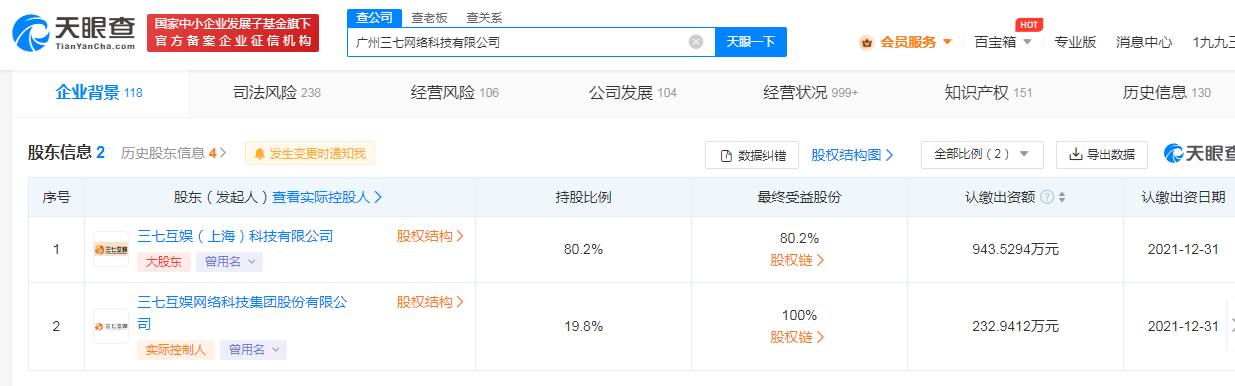Open 股权结构图 link

pos(852,155)
